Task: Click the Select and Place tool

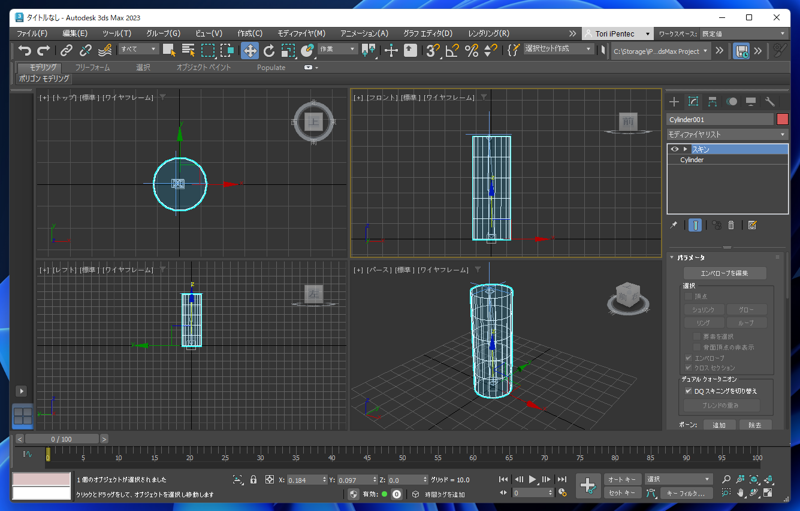Action: pyautogui.click(x=307, y=50)
